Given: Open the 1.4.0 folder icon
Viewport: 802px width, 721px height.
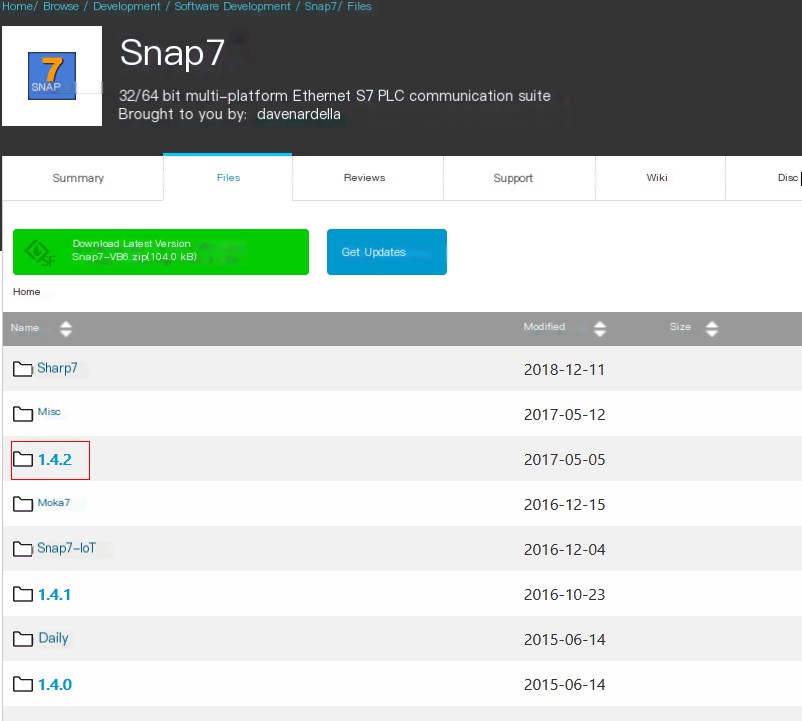Looking at the screenshot, I should click(x=23, y=684).
